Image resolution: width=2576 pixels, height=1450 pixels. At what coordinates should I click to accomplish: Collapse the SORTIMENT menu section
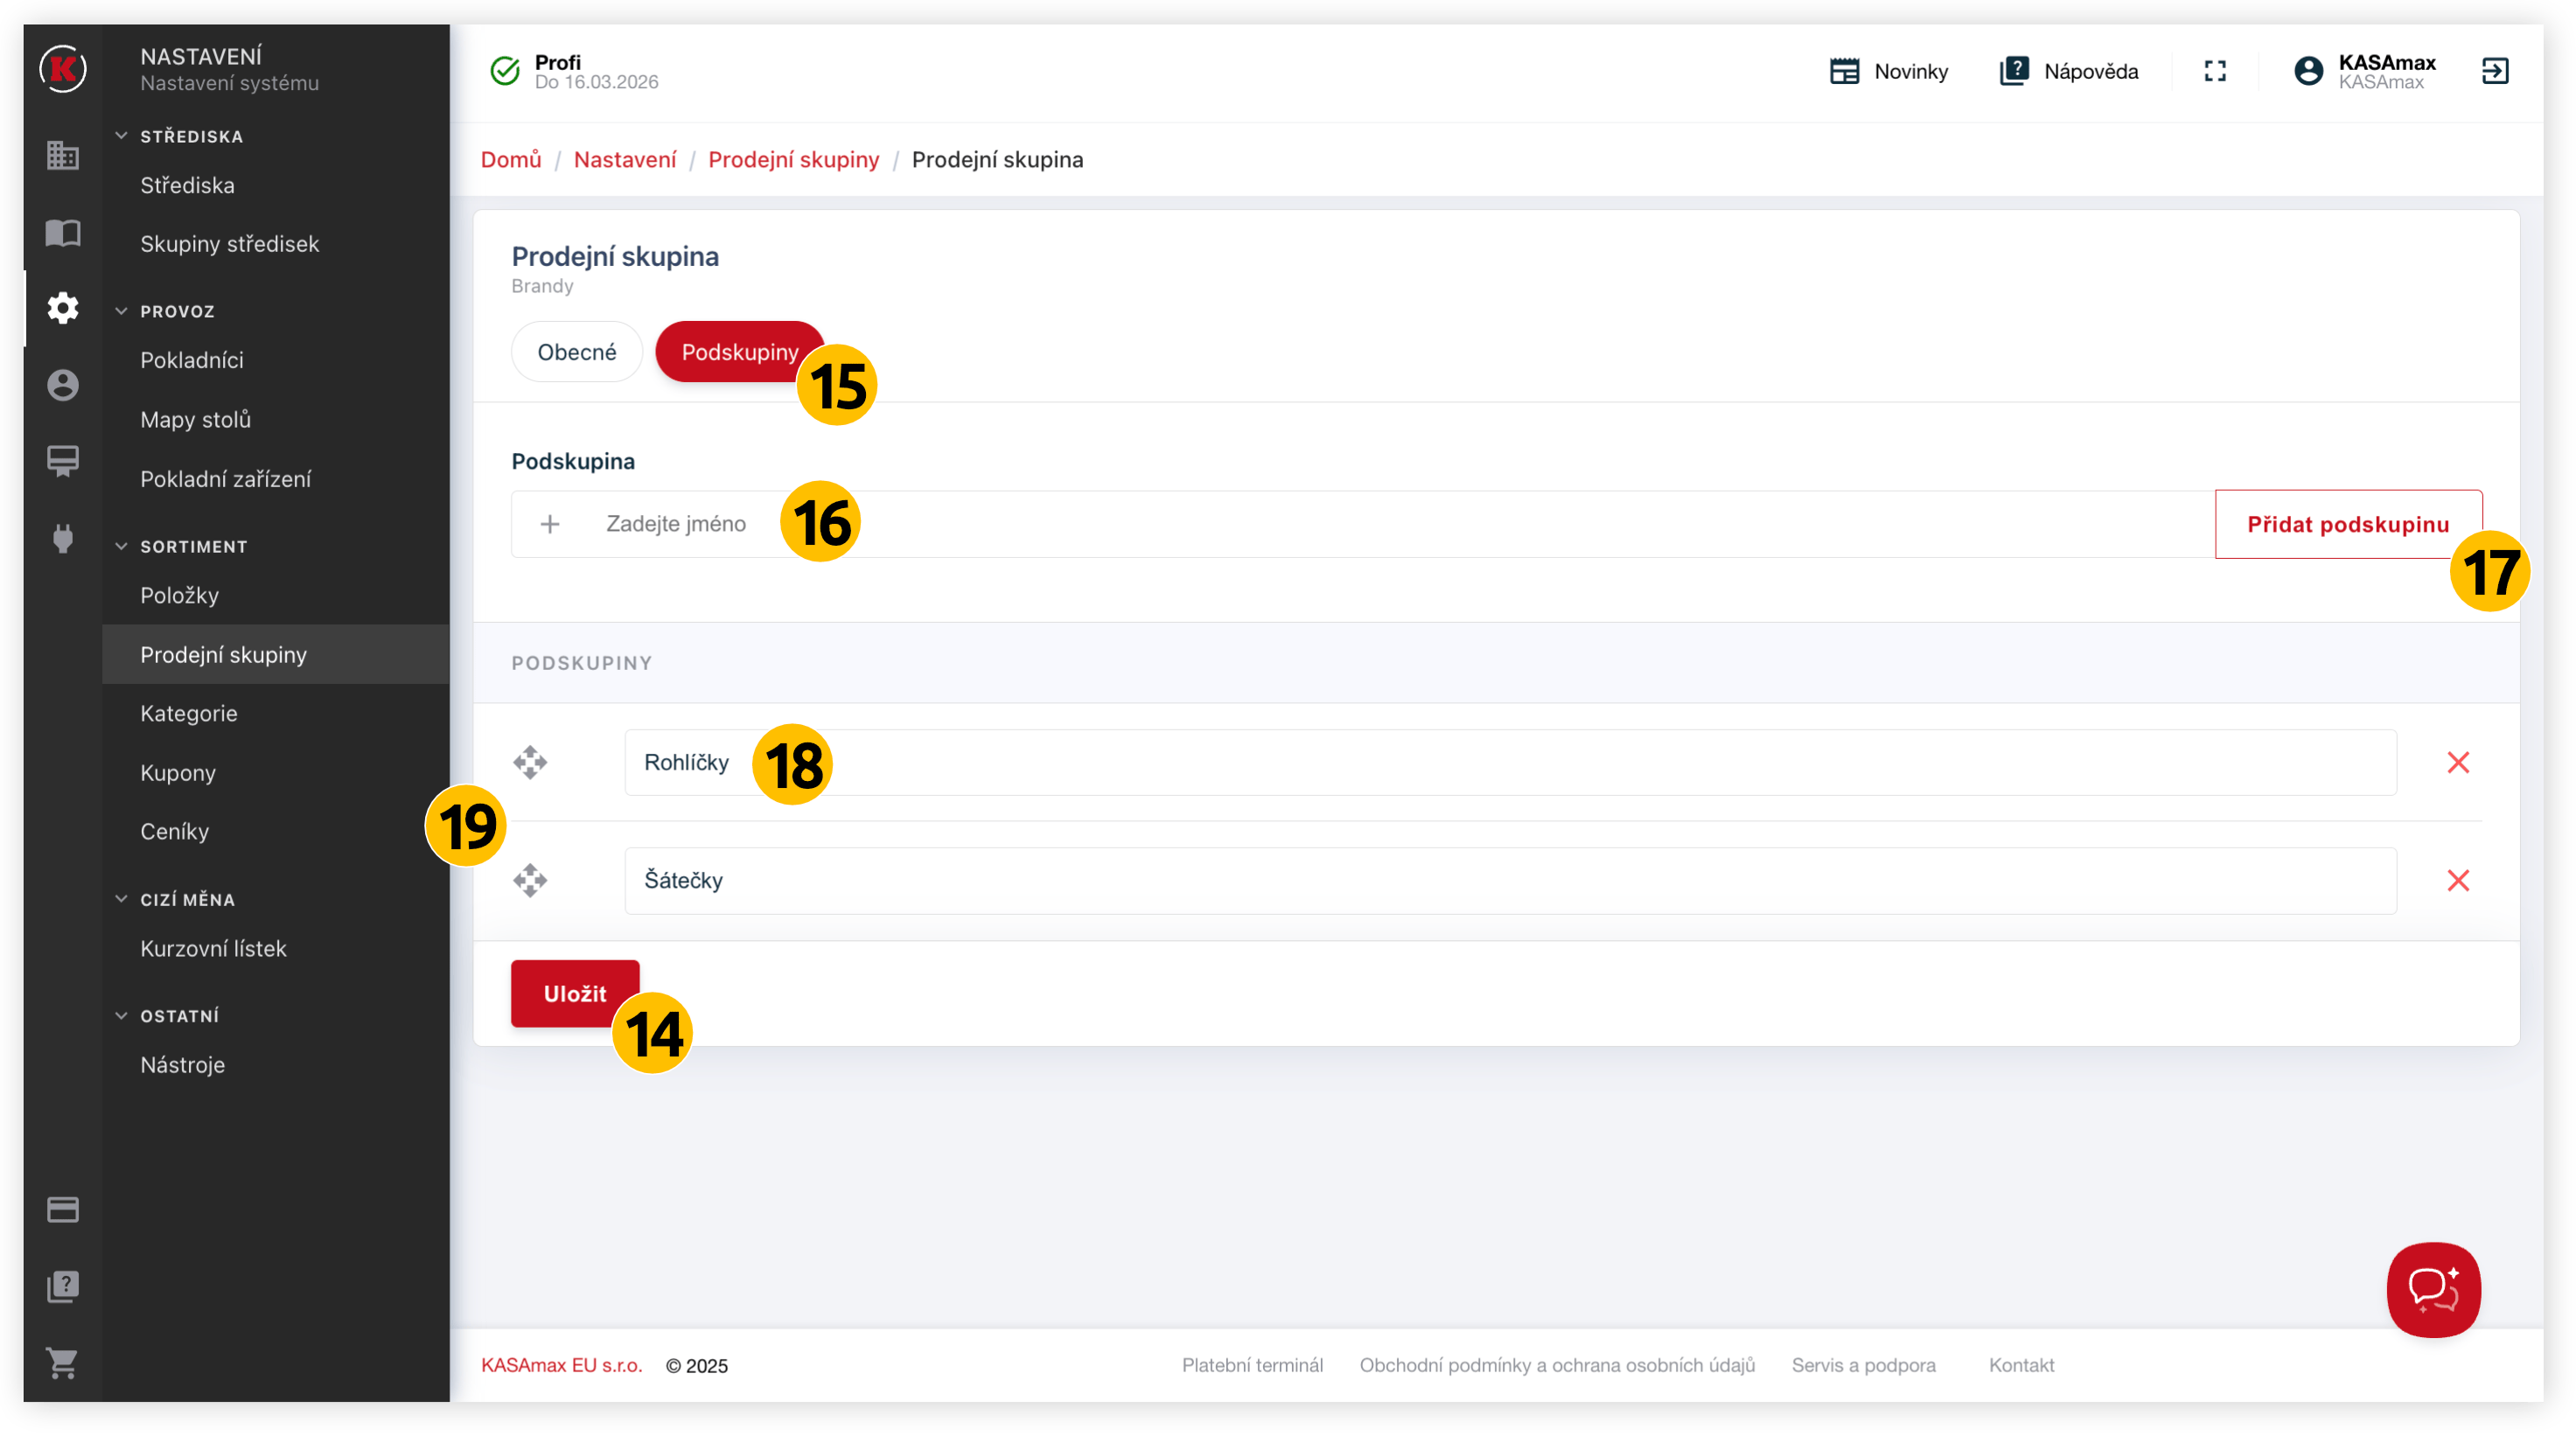(x=122, y=546)
